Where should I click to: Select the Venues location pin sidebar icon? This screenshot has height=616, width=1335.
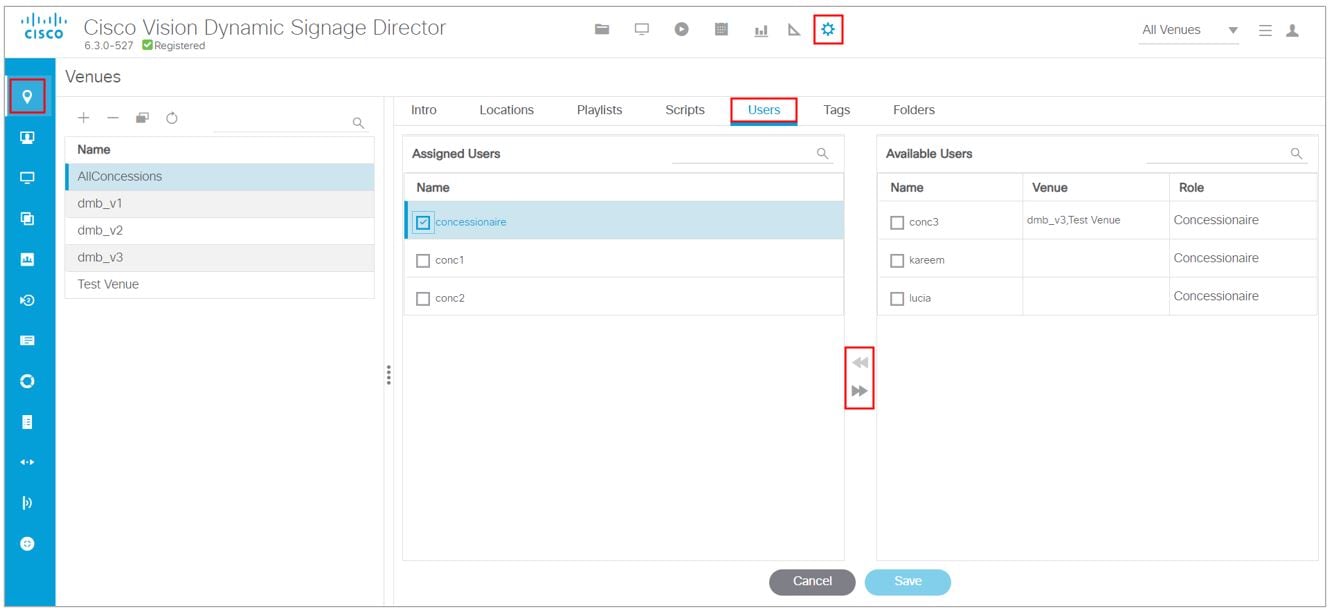coord(27,97)
